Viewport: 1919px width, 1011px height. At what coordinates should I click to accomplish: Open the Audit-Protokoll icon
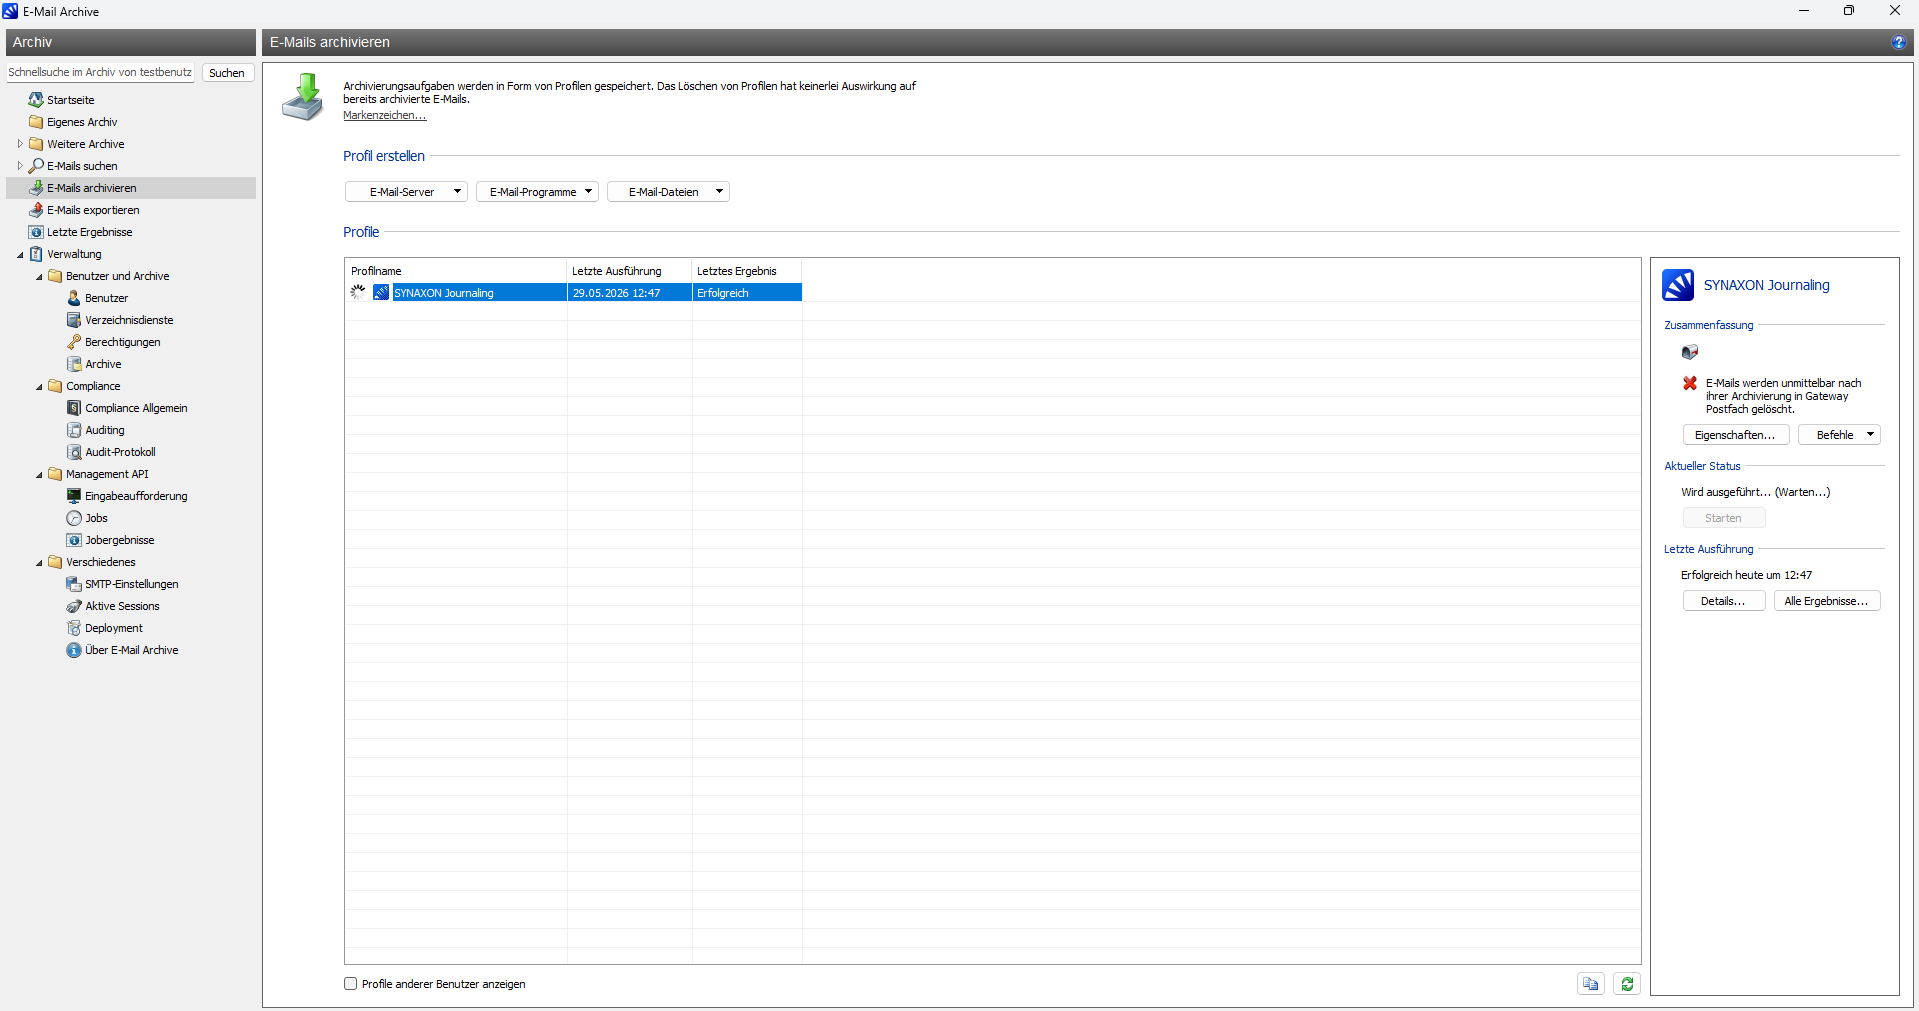pyautogui.click(x=74, y=452)
